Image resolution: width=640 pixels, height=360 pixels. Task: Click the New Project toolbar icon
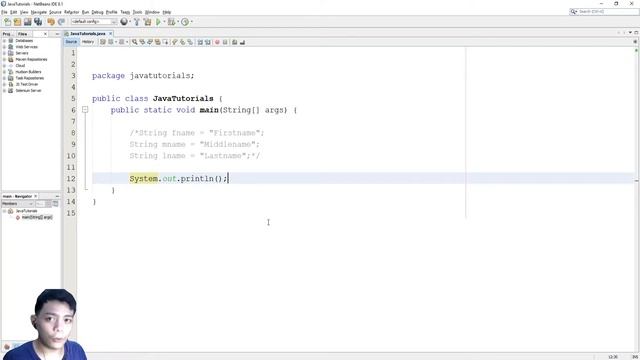point(17,22)
